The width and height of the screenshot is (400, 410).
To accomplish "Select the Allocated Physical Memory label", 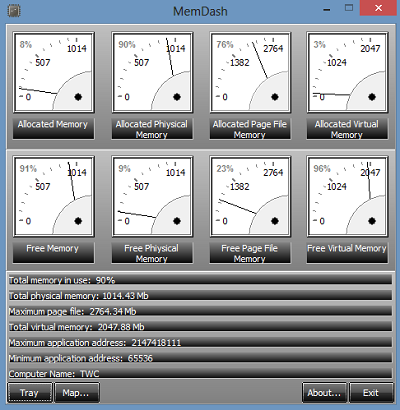I will click(152, 128).
